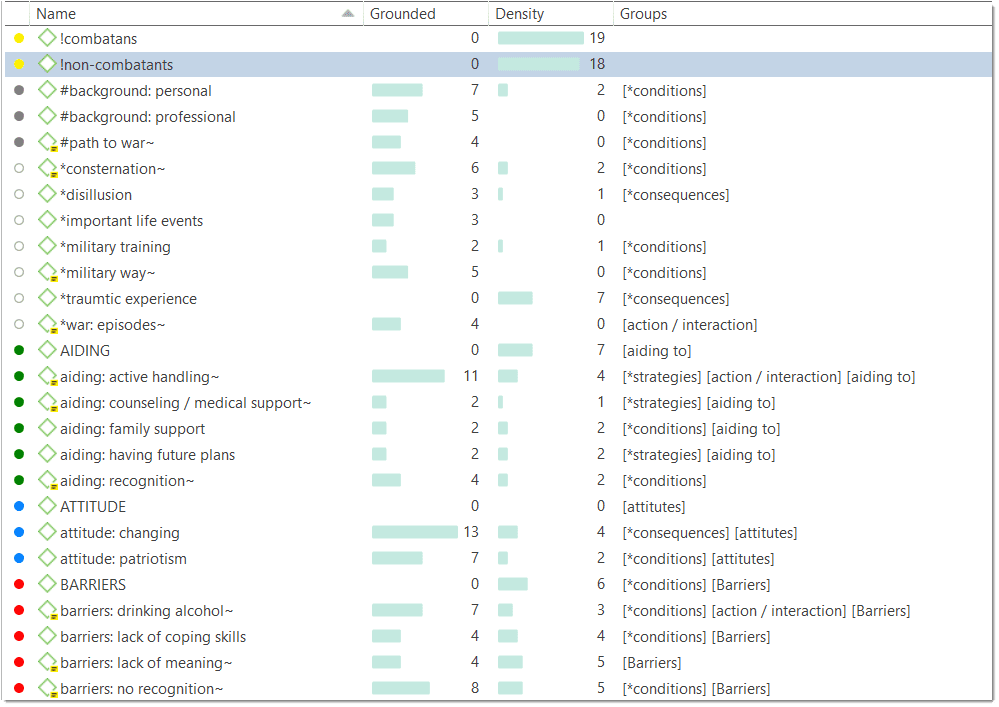Click the *military training code diamond

47,246
